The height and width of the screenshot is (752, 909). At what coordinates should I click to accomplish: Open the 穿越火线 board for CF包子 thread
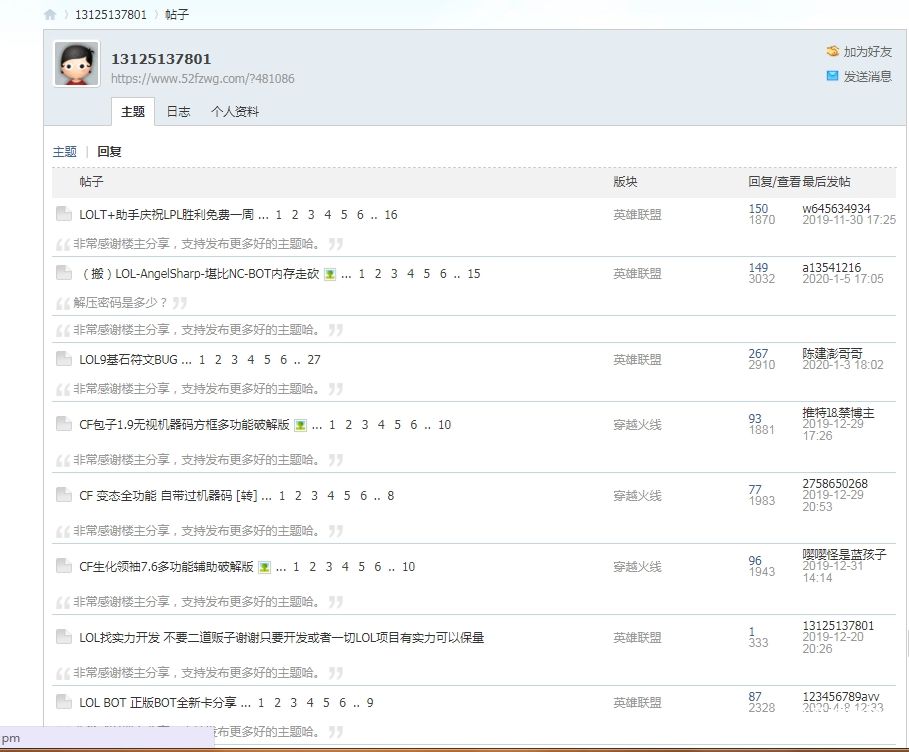[637, 425]
